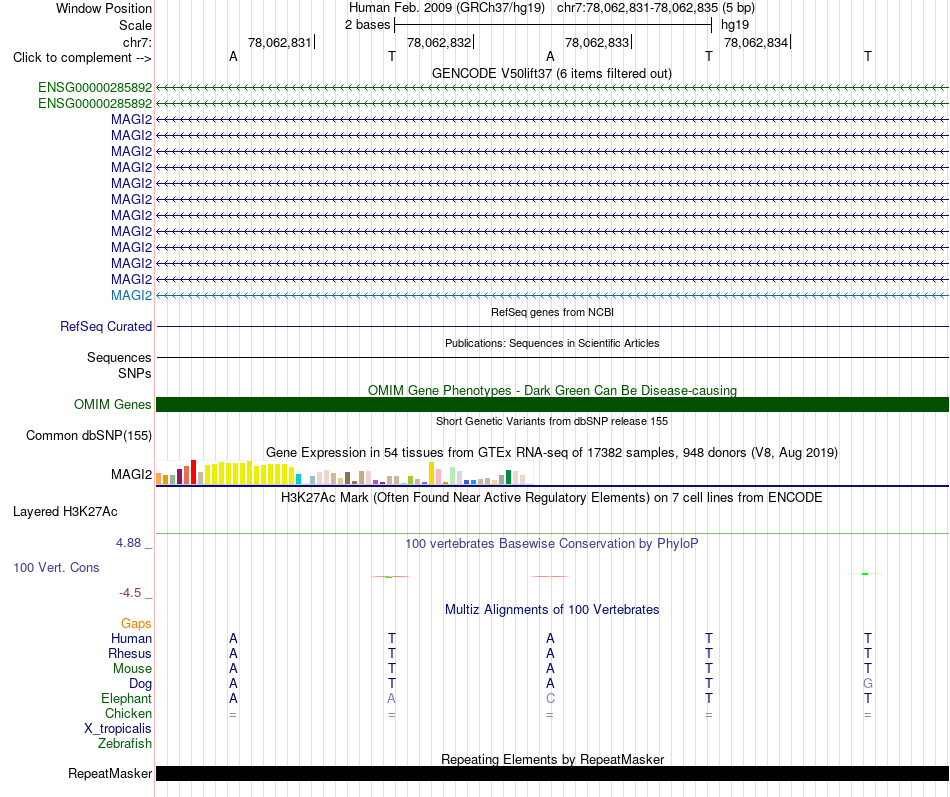Click the gray A base in Elephant row

click(391, 698)
